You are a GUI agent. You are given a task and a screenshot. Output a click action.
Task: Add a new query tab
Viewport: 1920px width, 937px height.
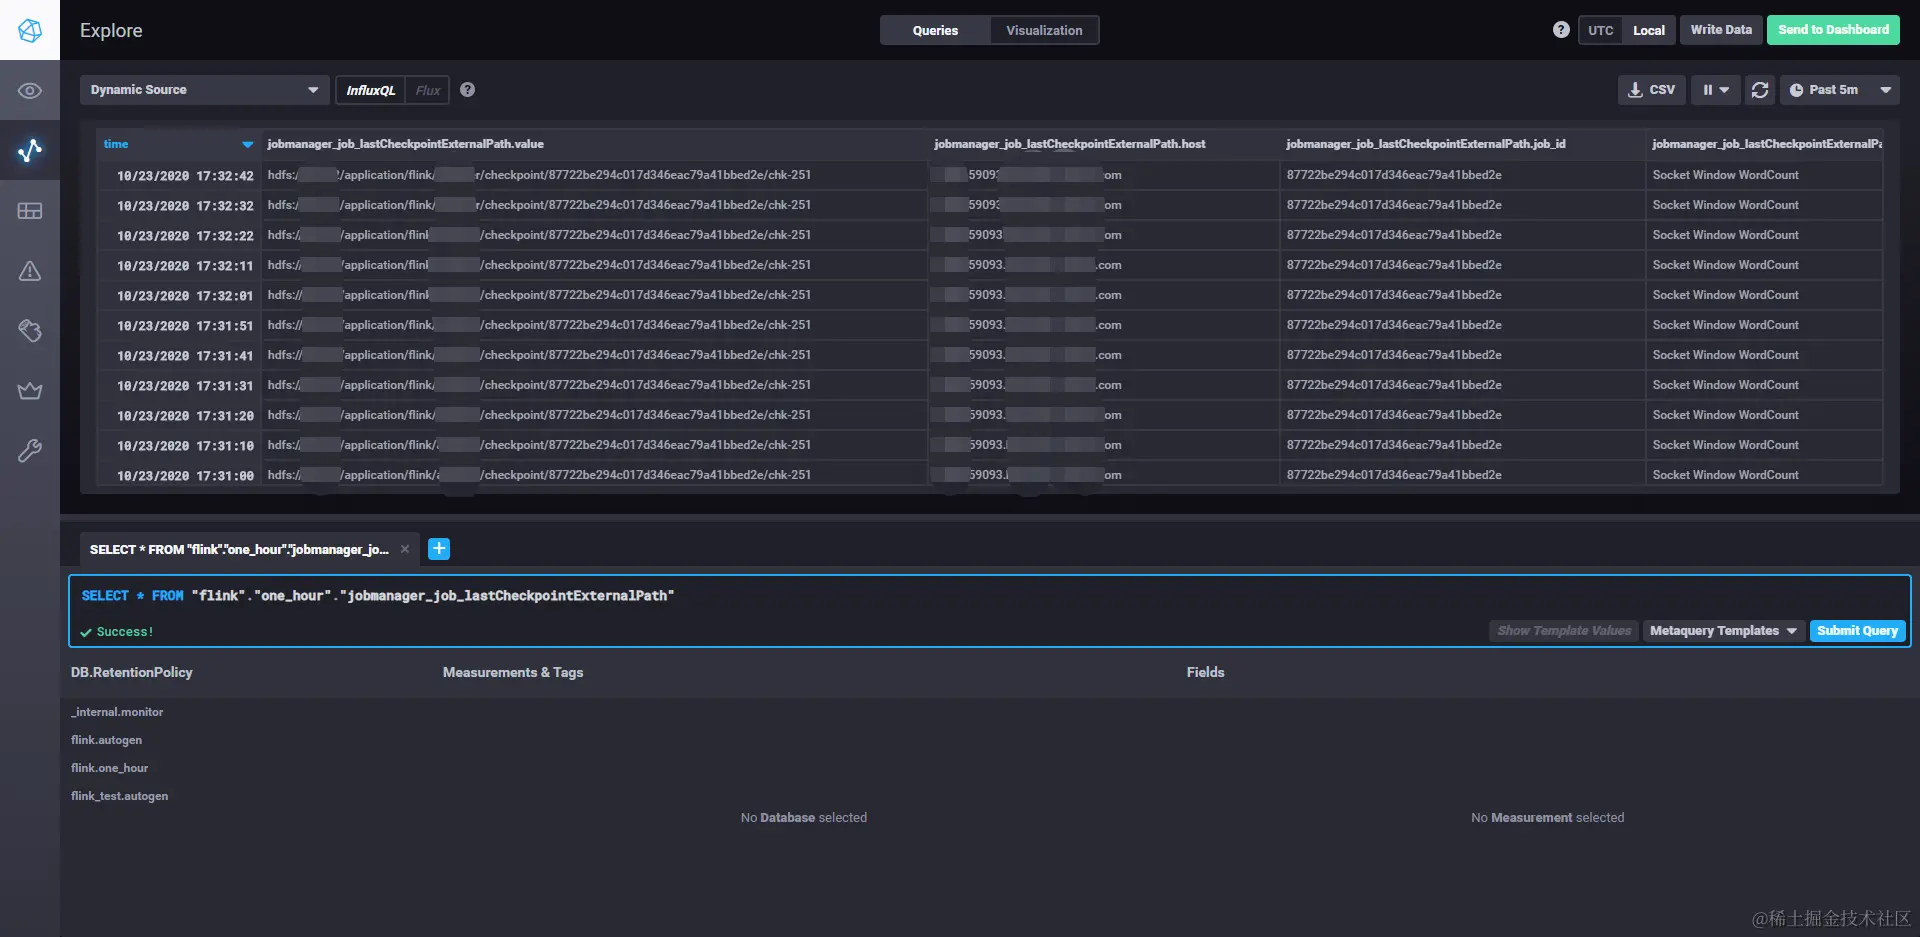[439, 549]
